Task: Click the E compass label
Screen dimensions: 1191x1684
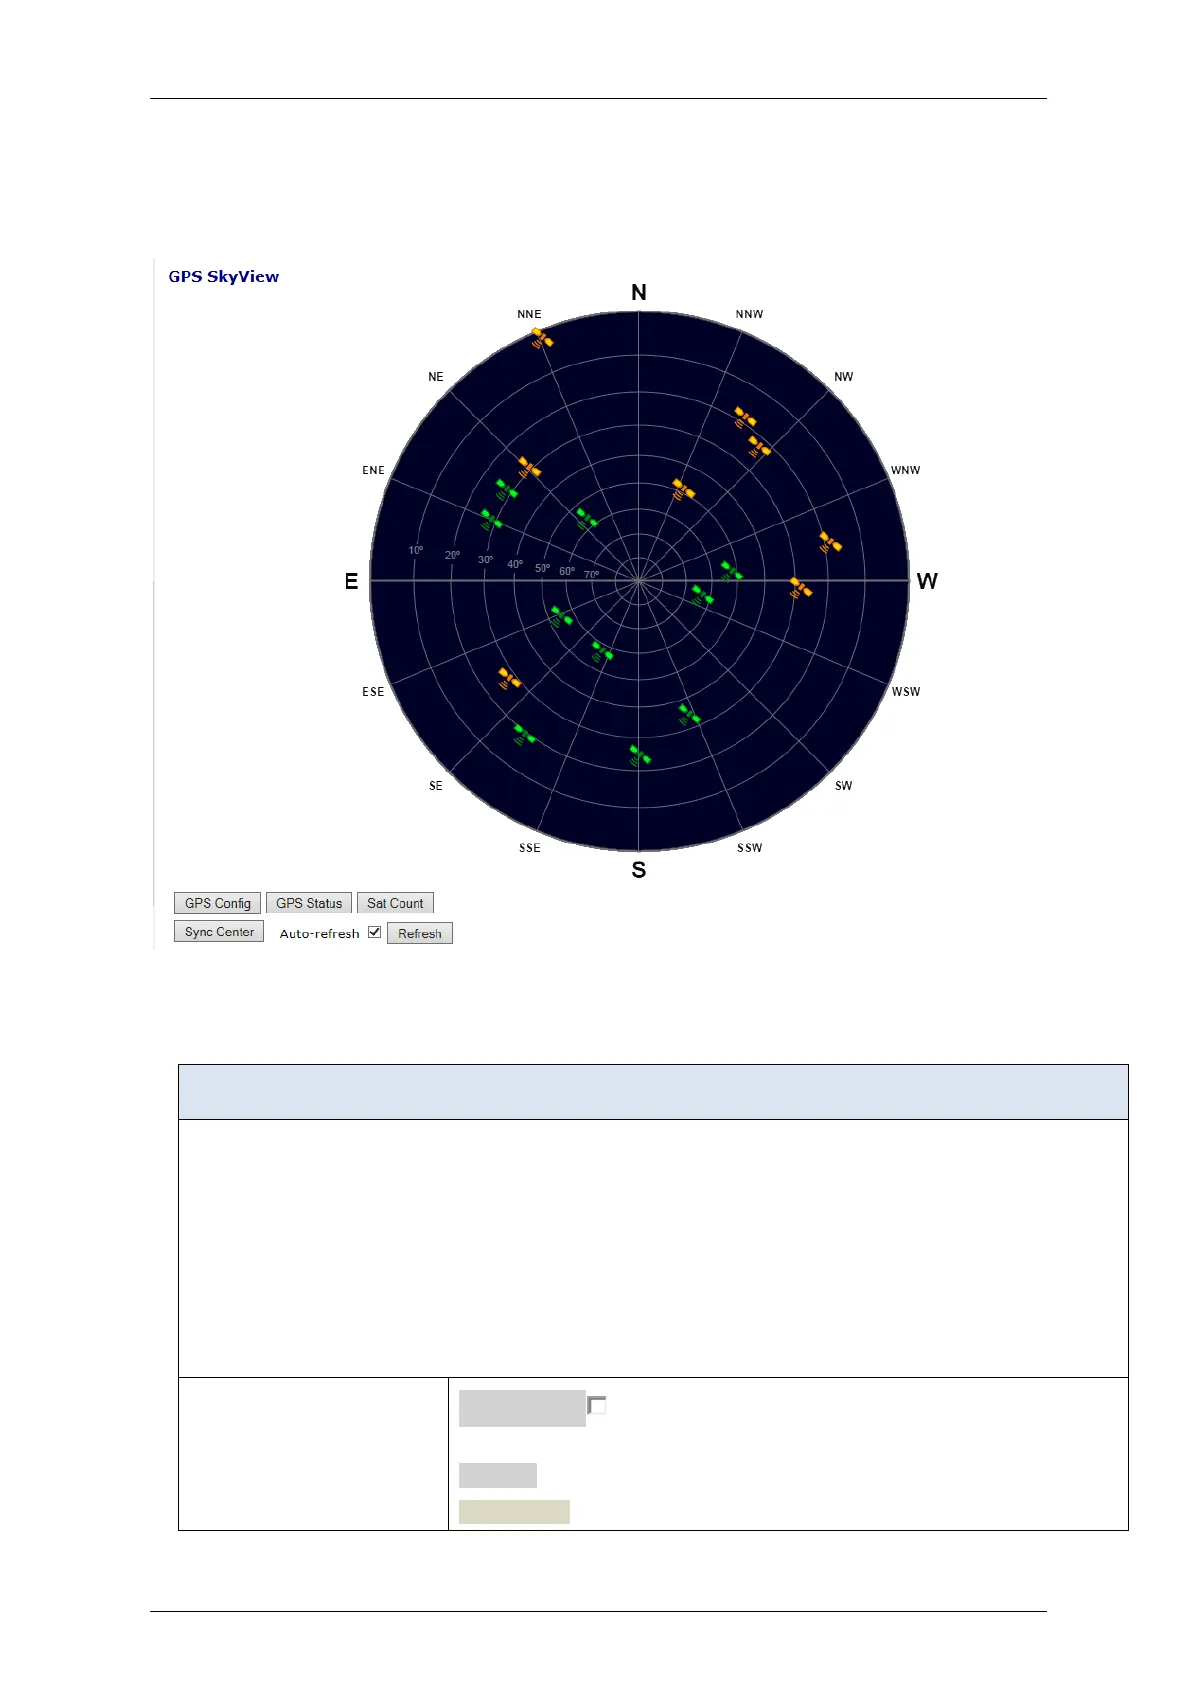Action: (x=351, y=581)
